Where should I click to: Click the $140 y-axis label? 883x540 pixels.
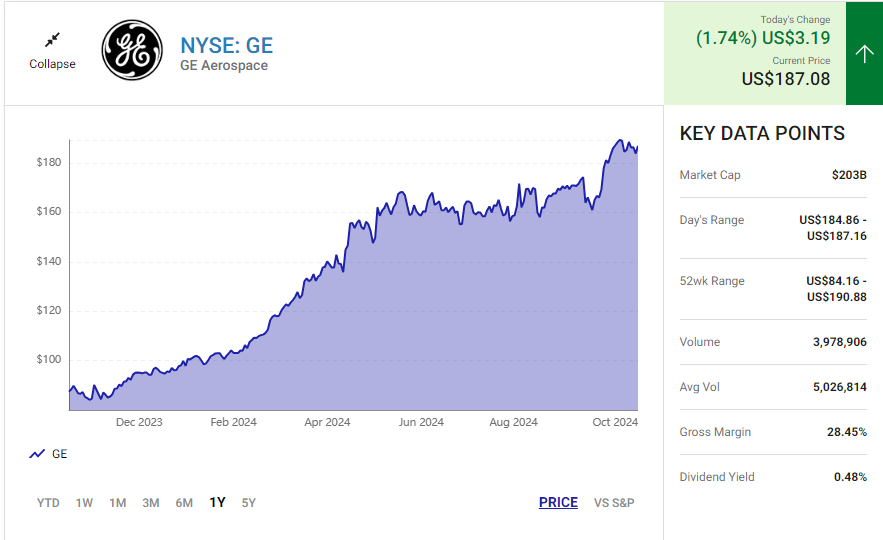pyautogui.click(x=49, y=261)
